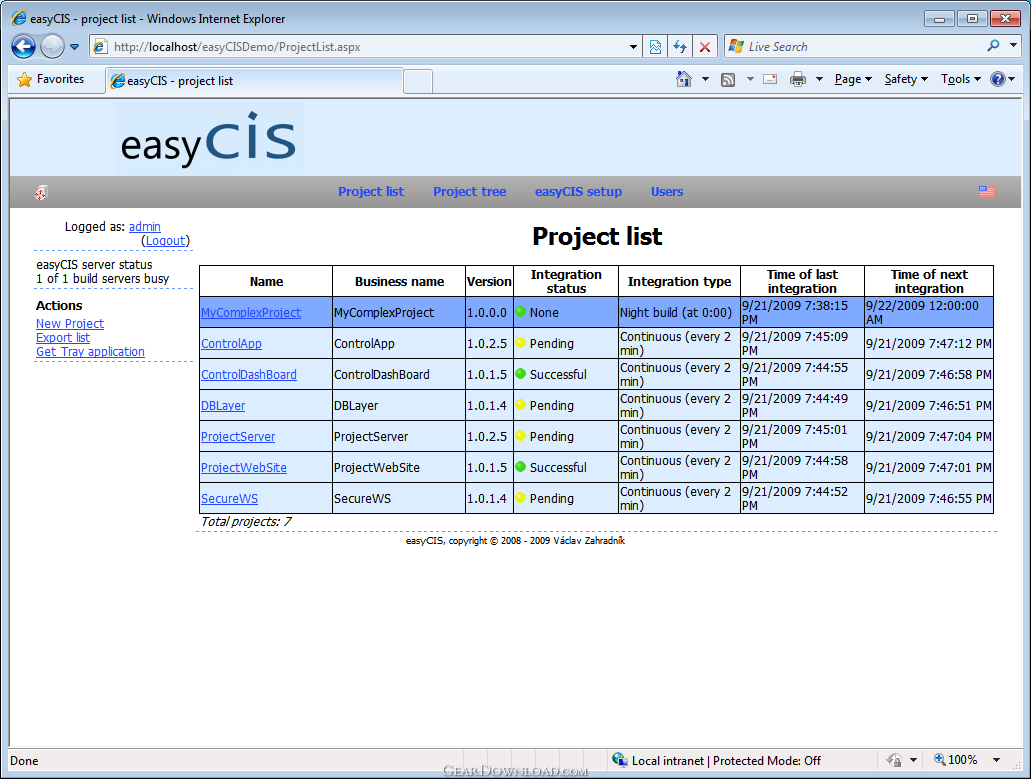
Task: Click the admin user link
Action: point(145,227)
